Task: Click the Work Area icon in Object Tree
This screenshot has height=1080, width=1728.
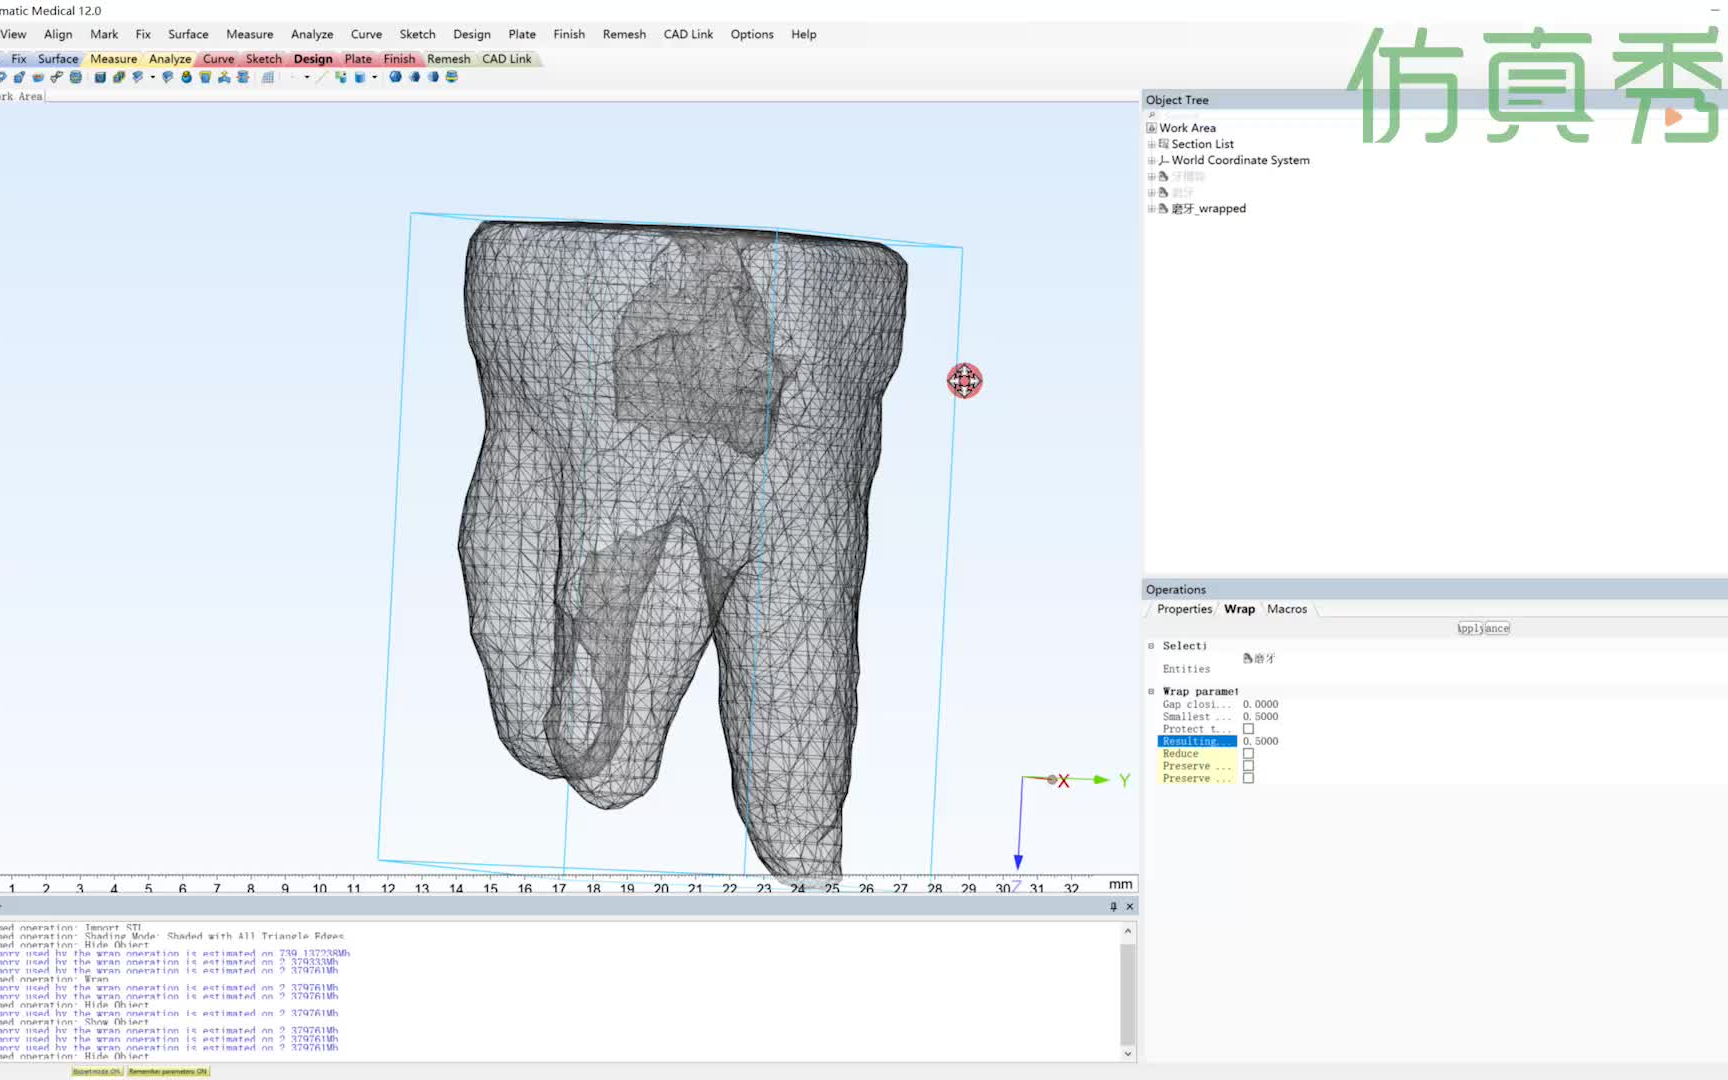Action: pyautogui.click(x=1151, y=128)
